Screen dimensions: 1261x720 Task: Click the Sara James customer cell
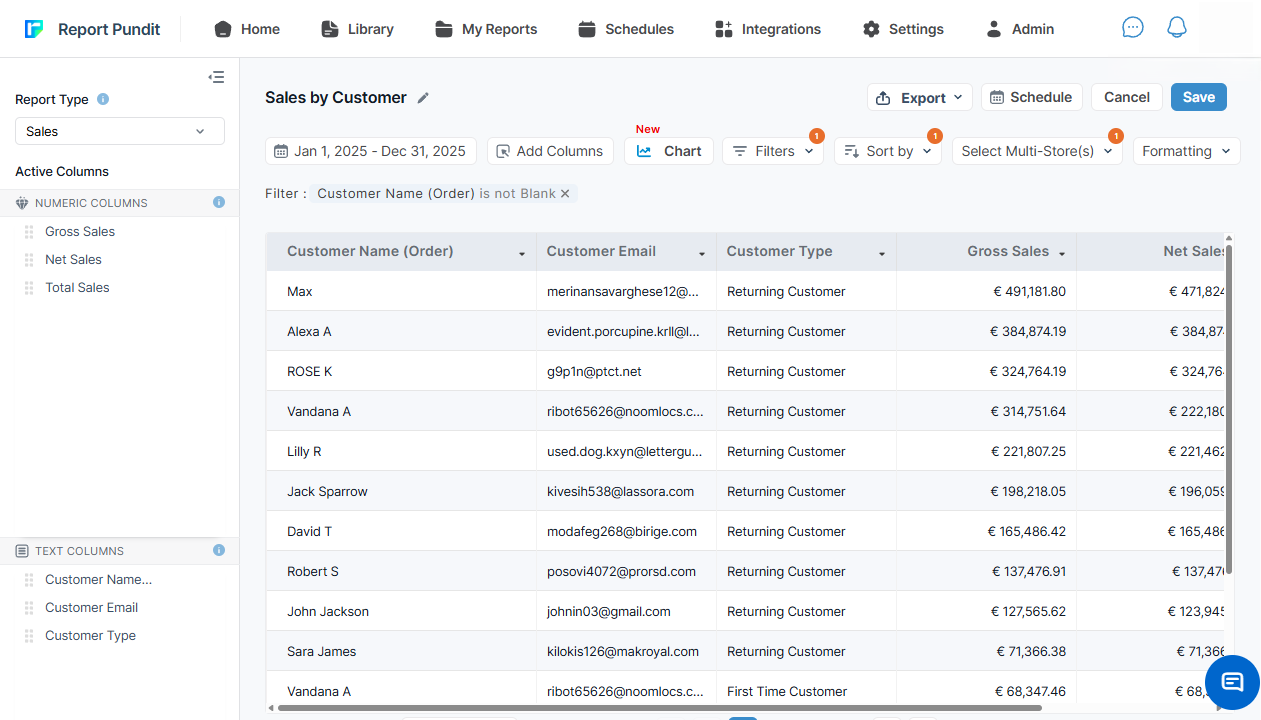[x=401, y=651]
